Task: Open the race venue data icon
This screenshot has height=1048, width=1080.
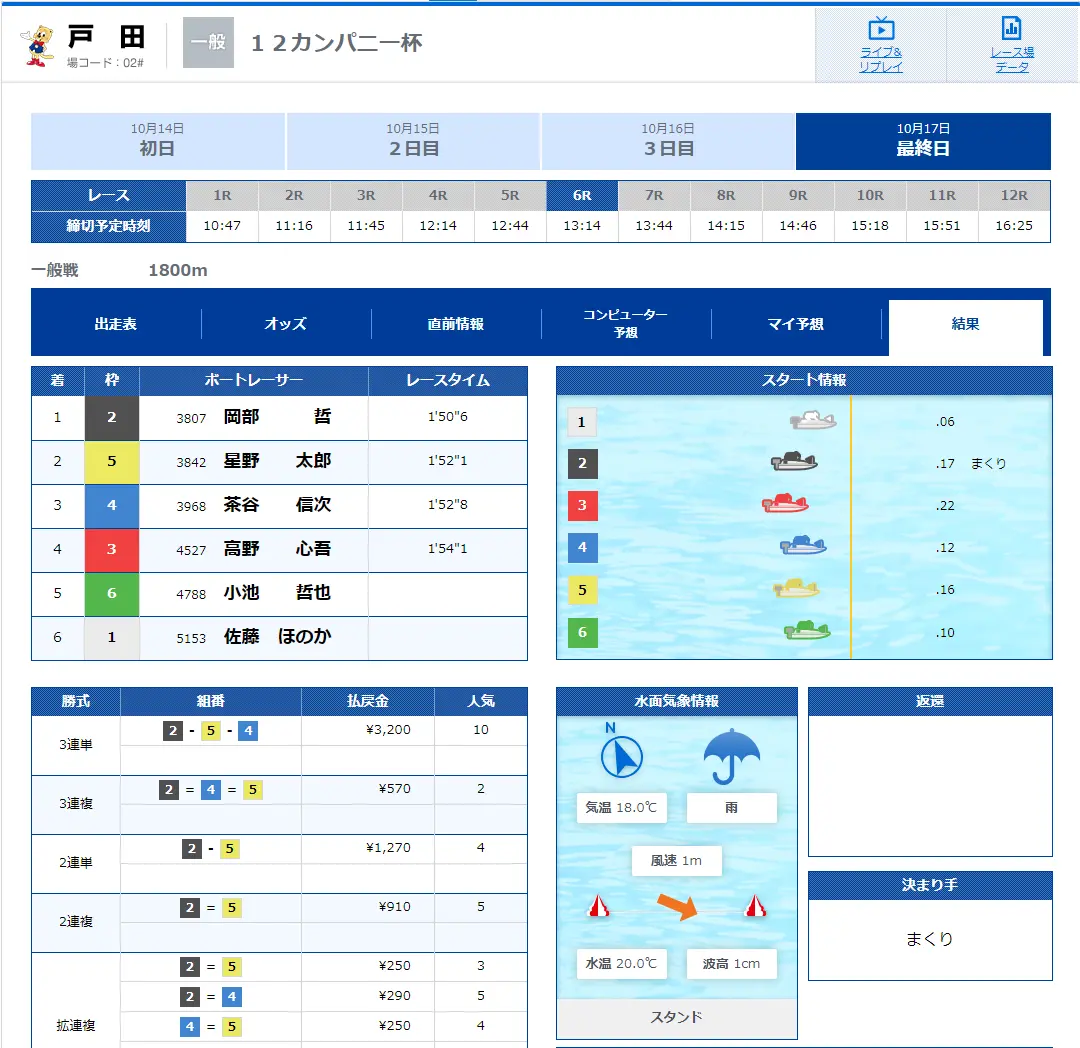Action: tap(1012, 28)
